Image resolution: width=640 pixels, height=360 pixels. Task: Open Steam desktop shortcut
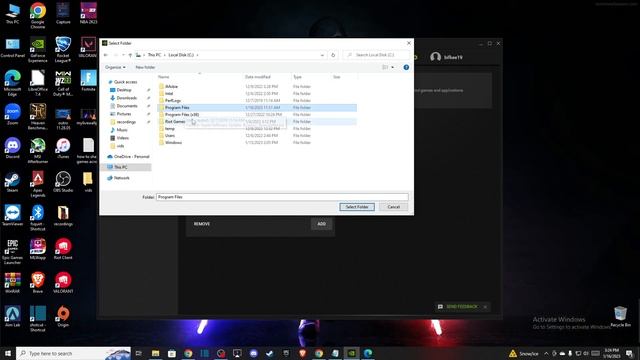click(12, 182)
